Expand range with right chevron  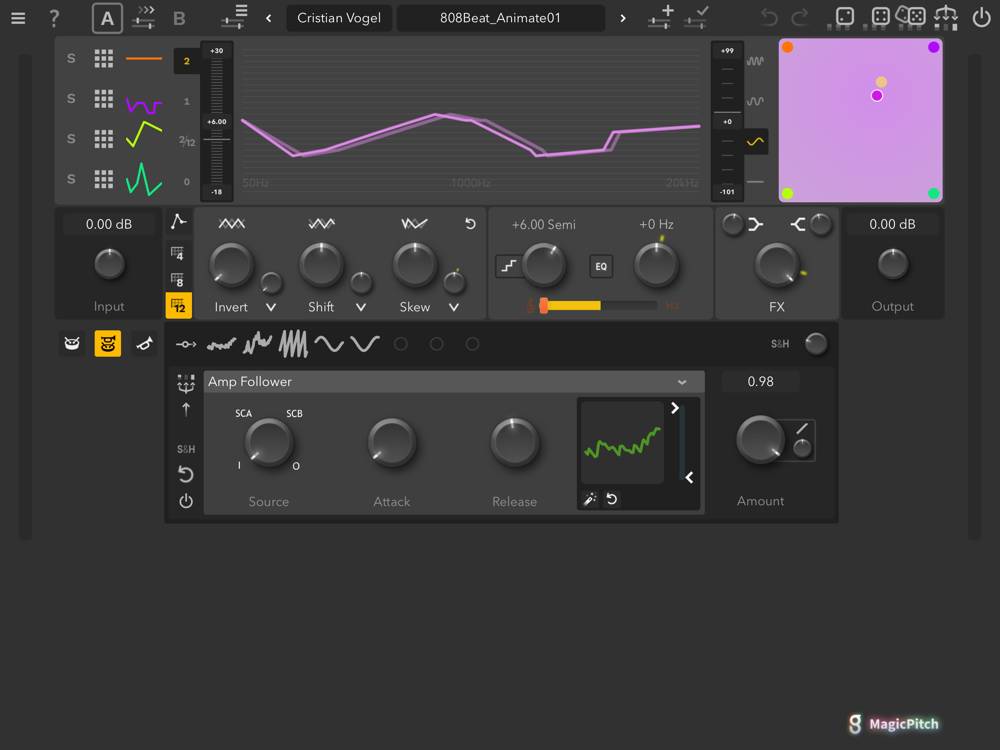pos(675,408)
